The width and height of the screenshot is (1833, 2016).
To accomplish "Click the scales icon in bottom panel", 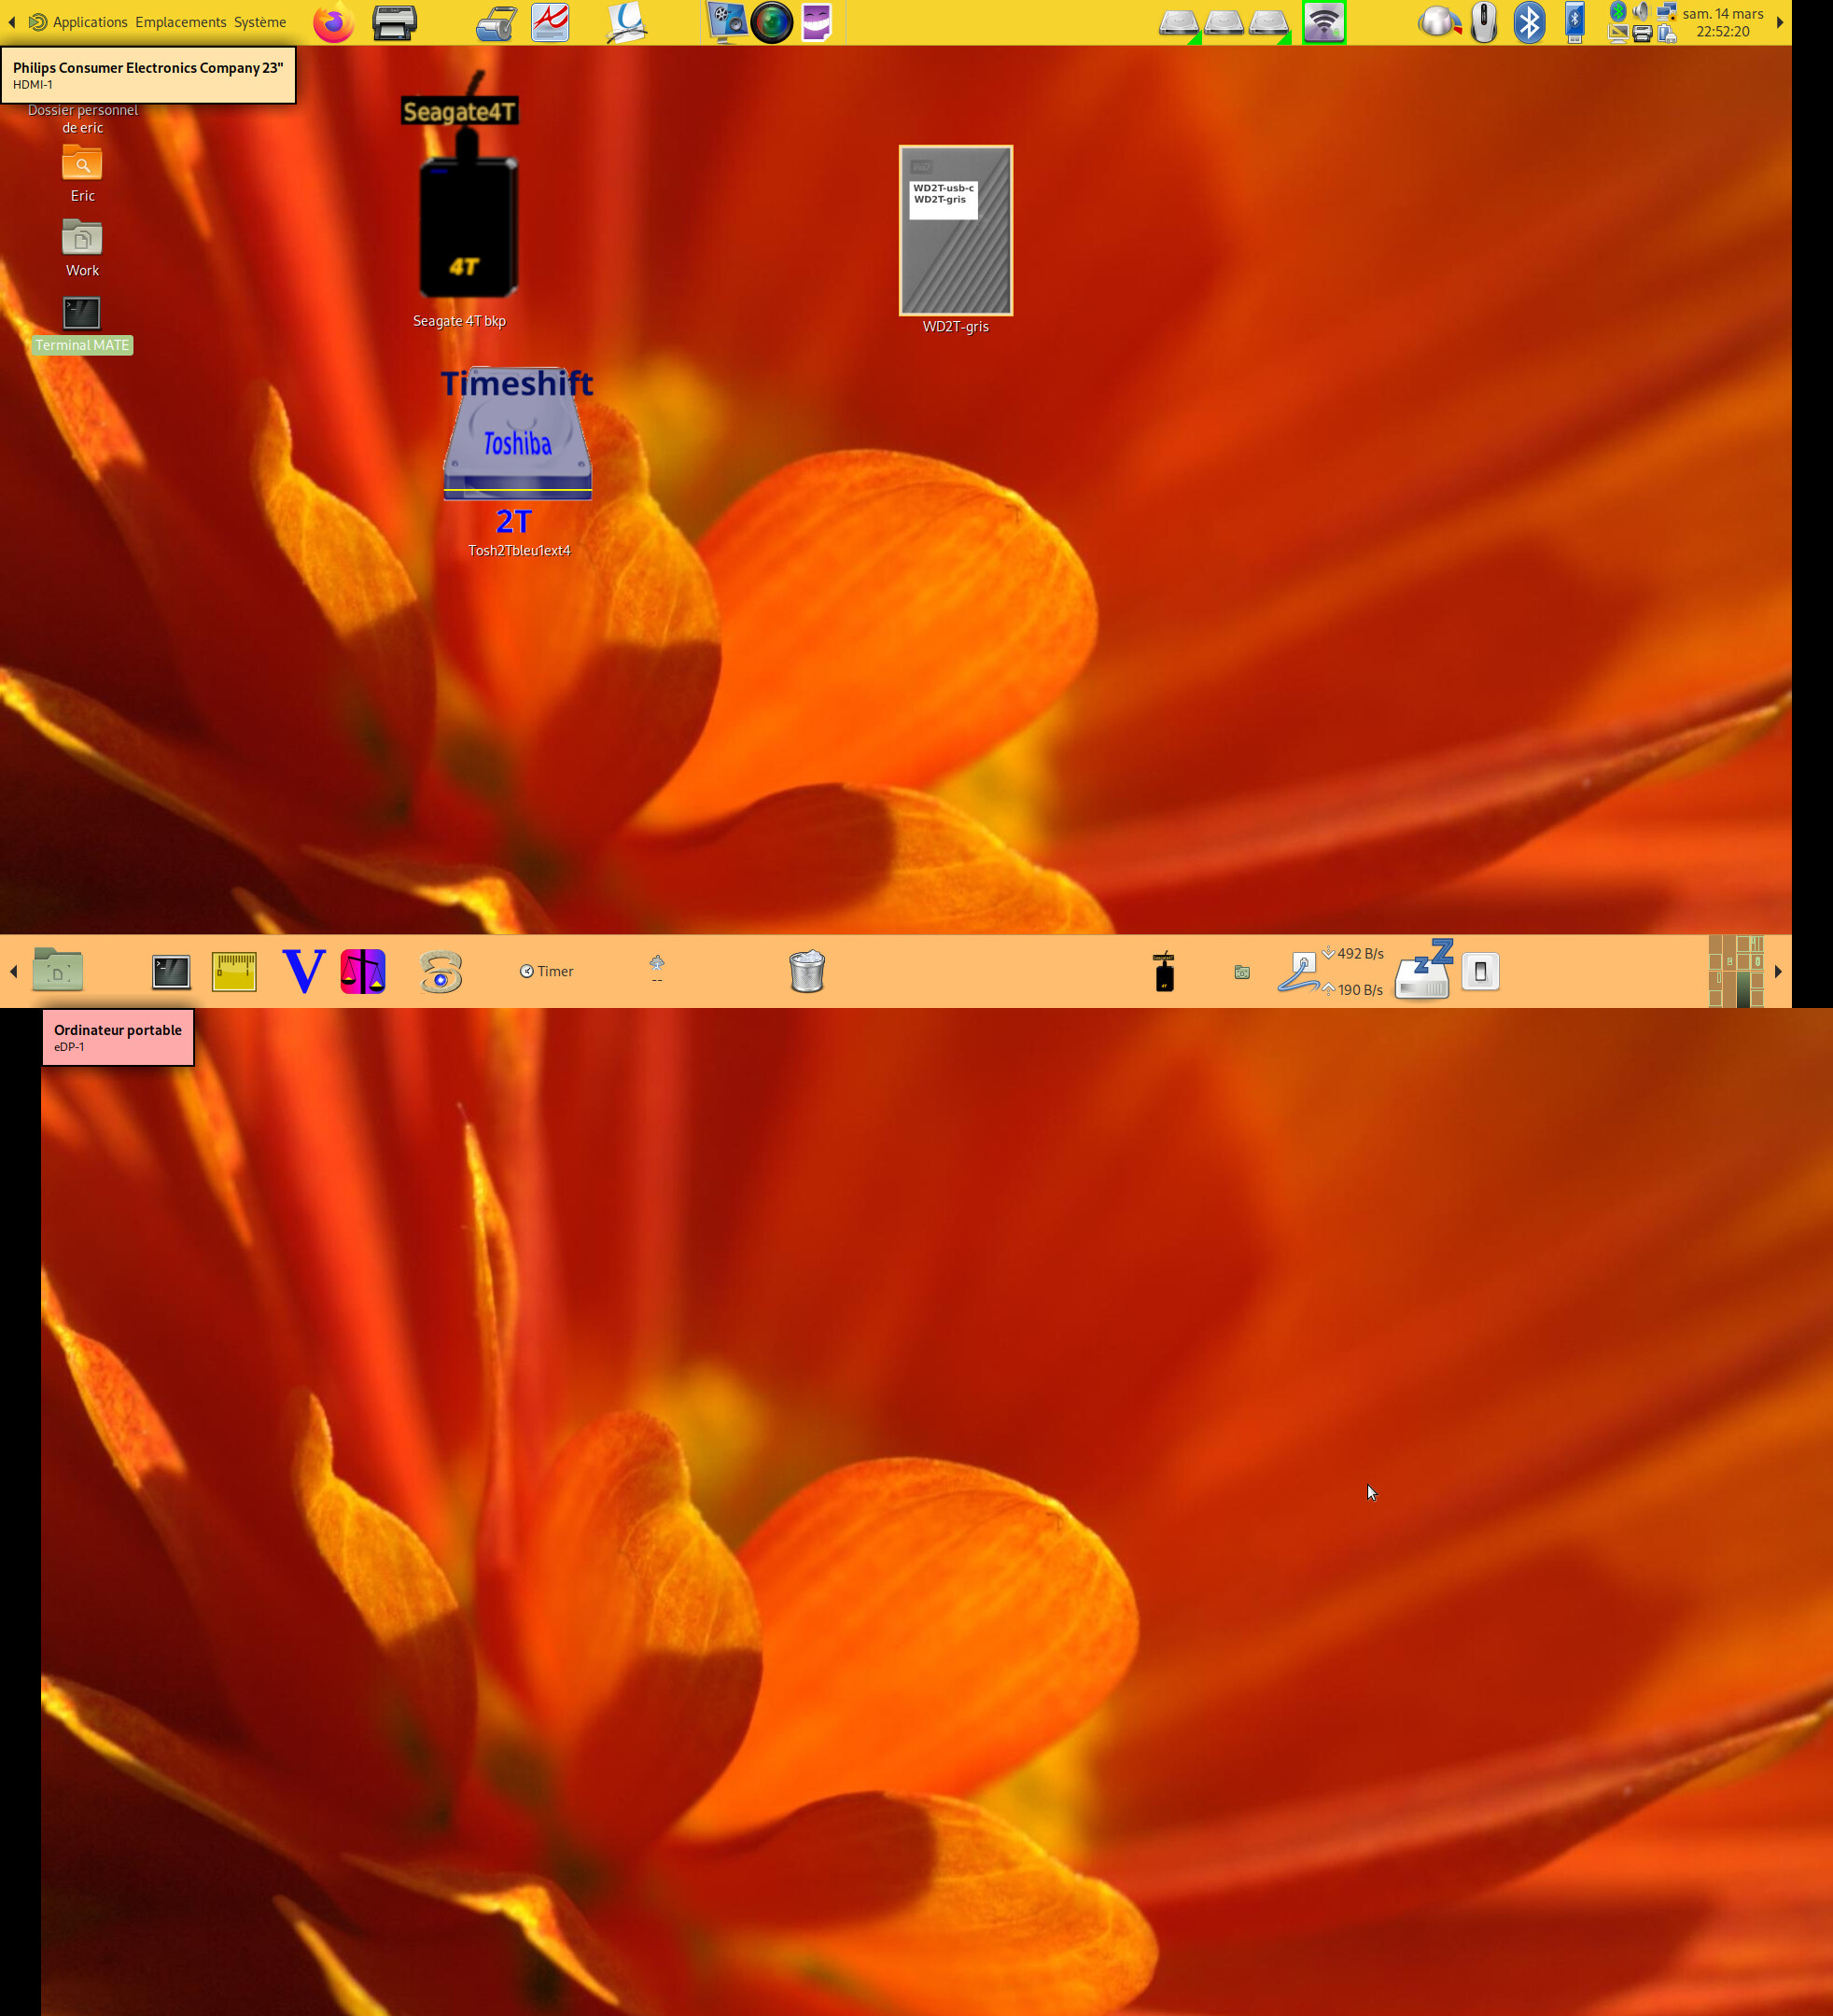I will [363, 971].
